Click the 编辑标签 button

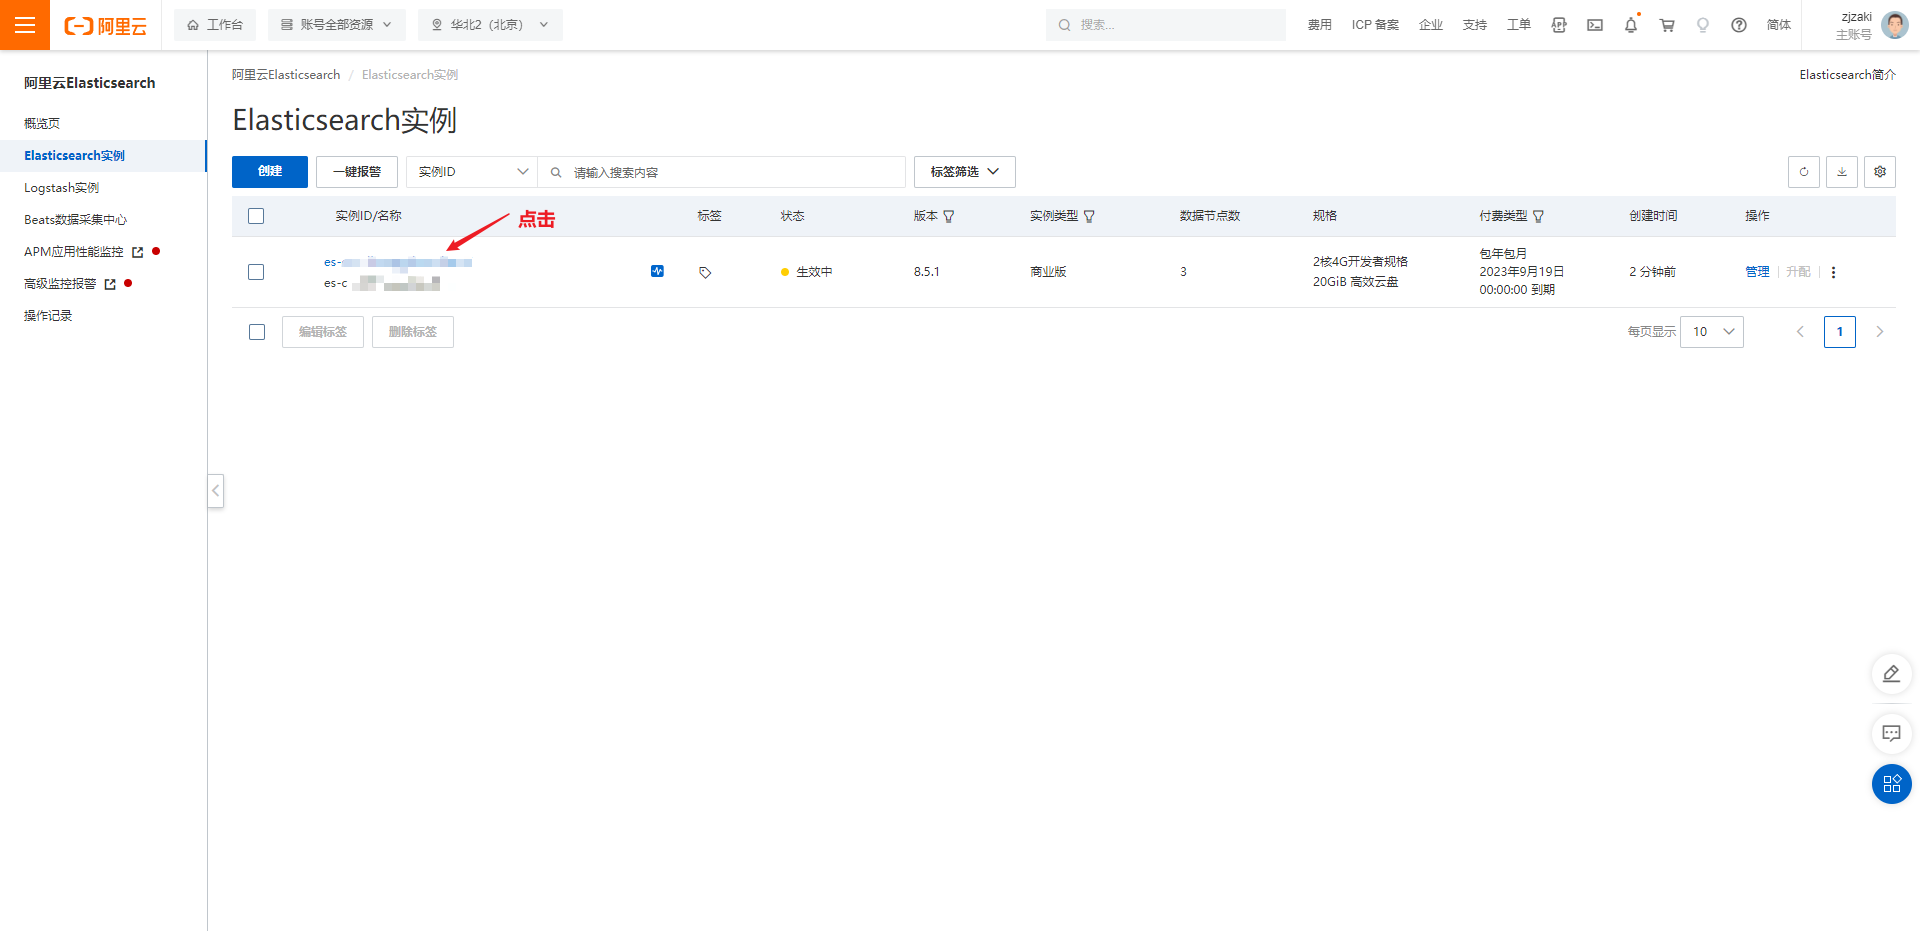pos(323,332)
